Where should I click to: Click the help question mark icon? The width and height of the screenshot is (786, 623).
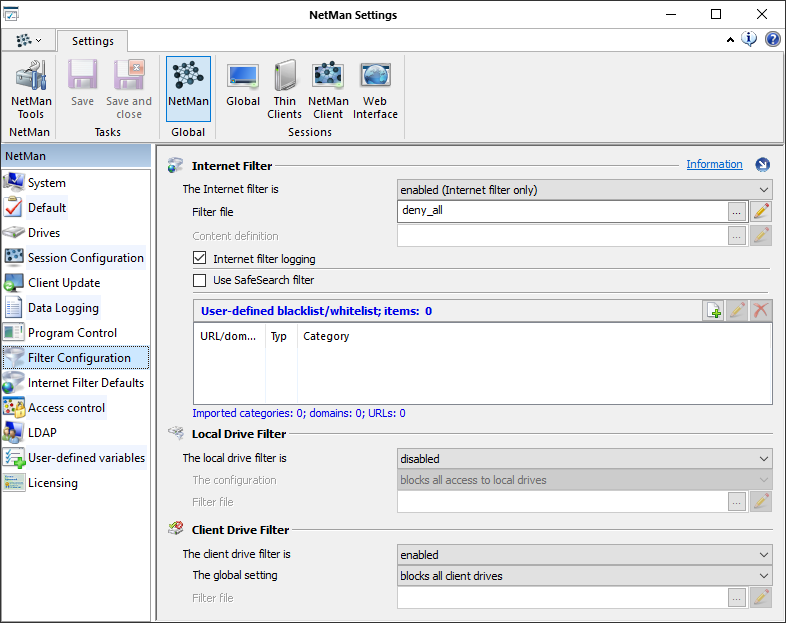click(x=773, y=40)
